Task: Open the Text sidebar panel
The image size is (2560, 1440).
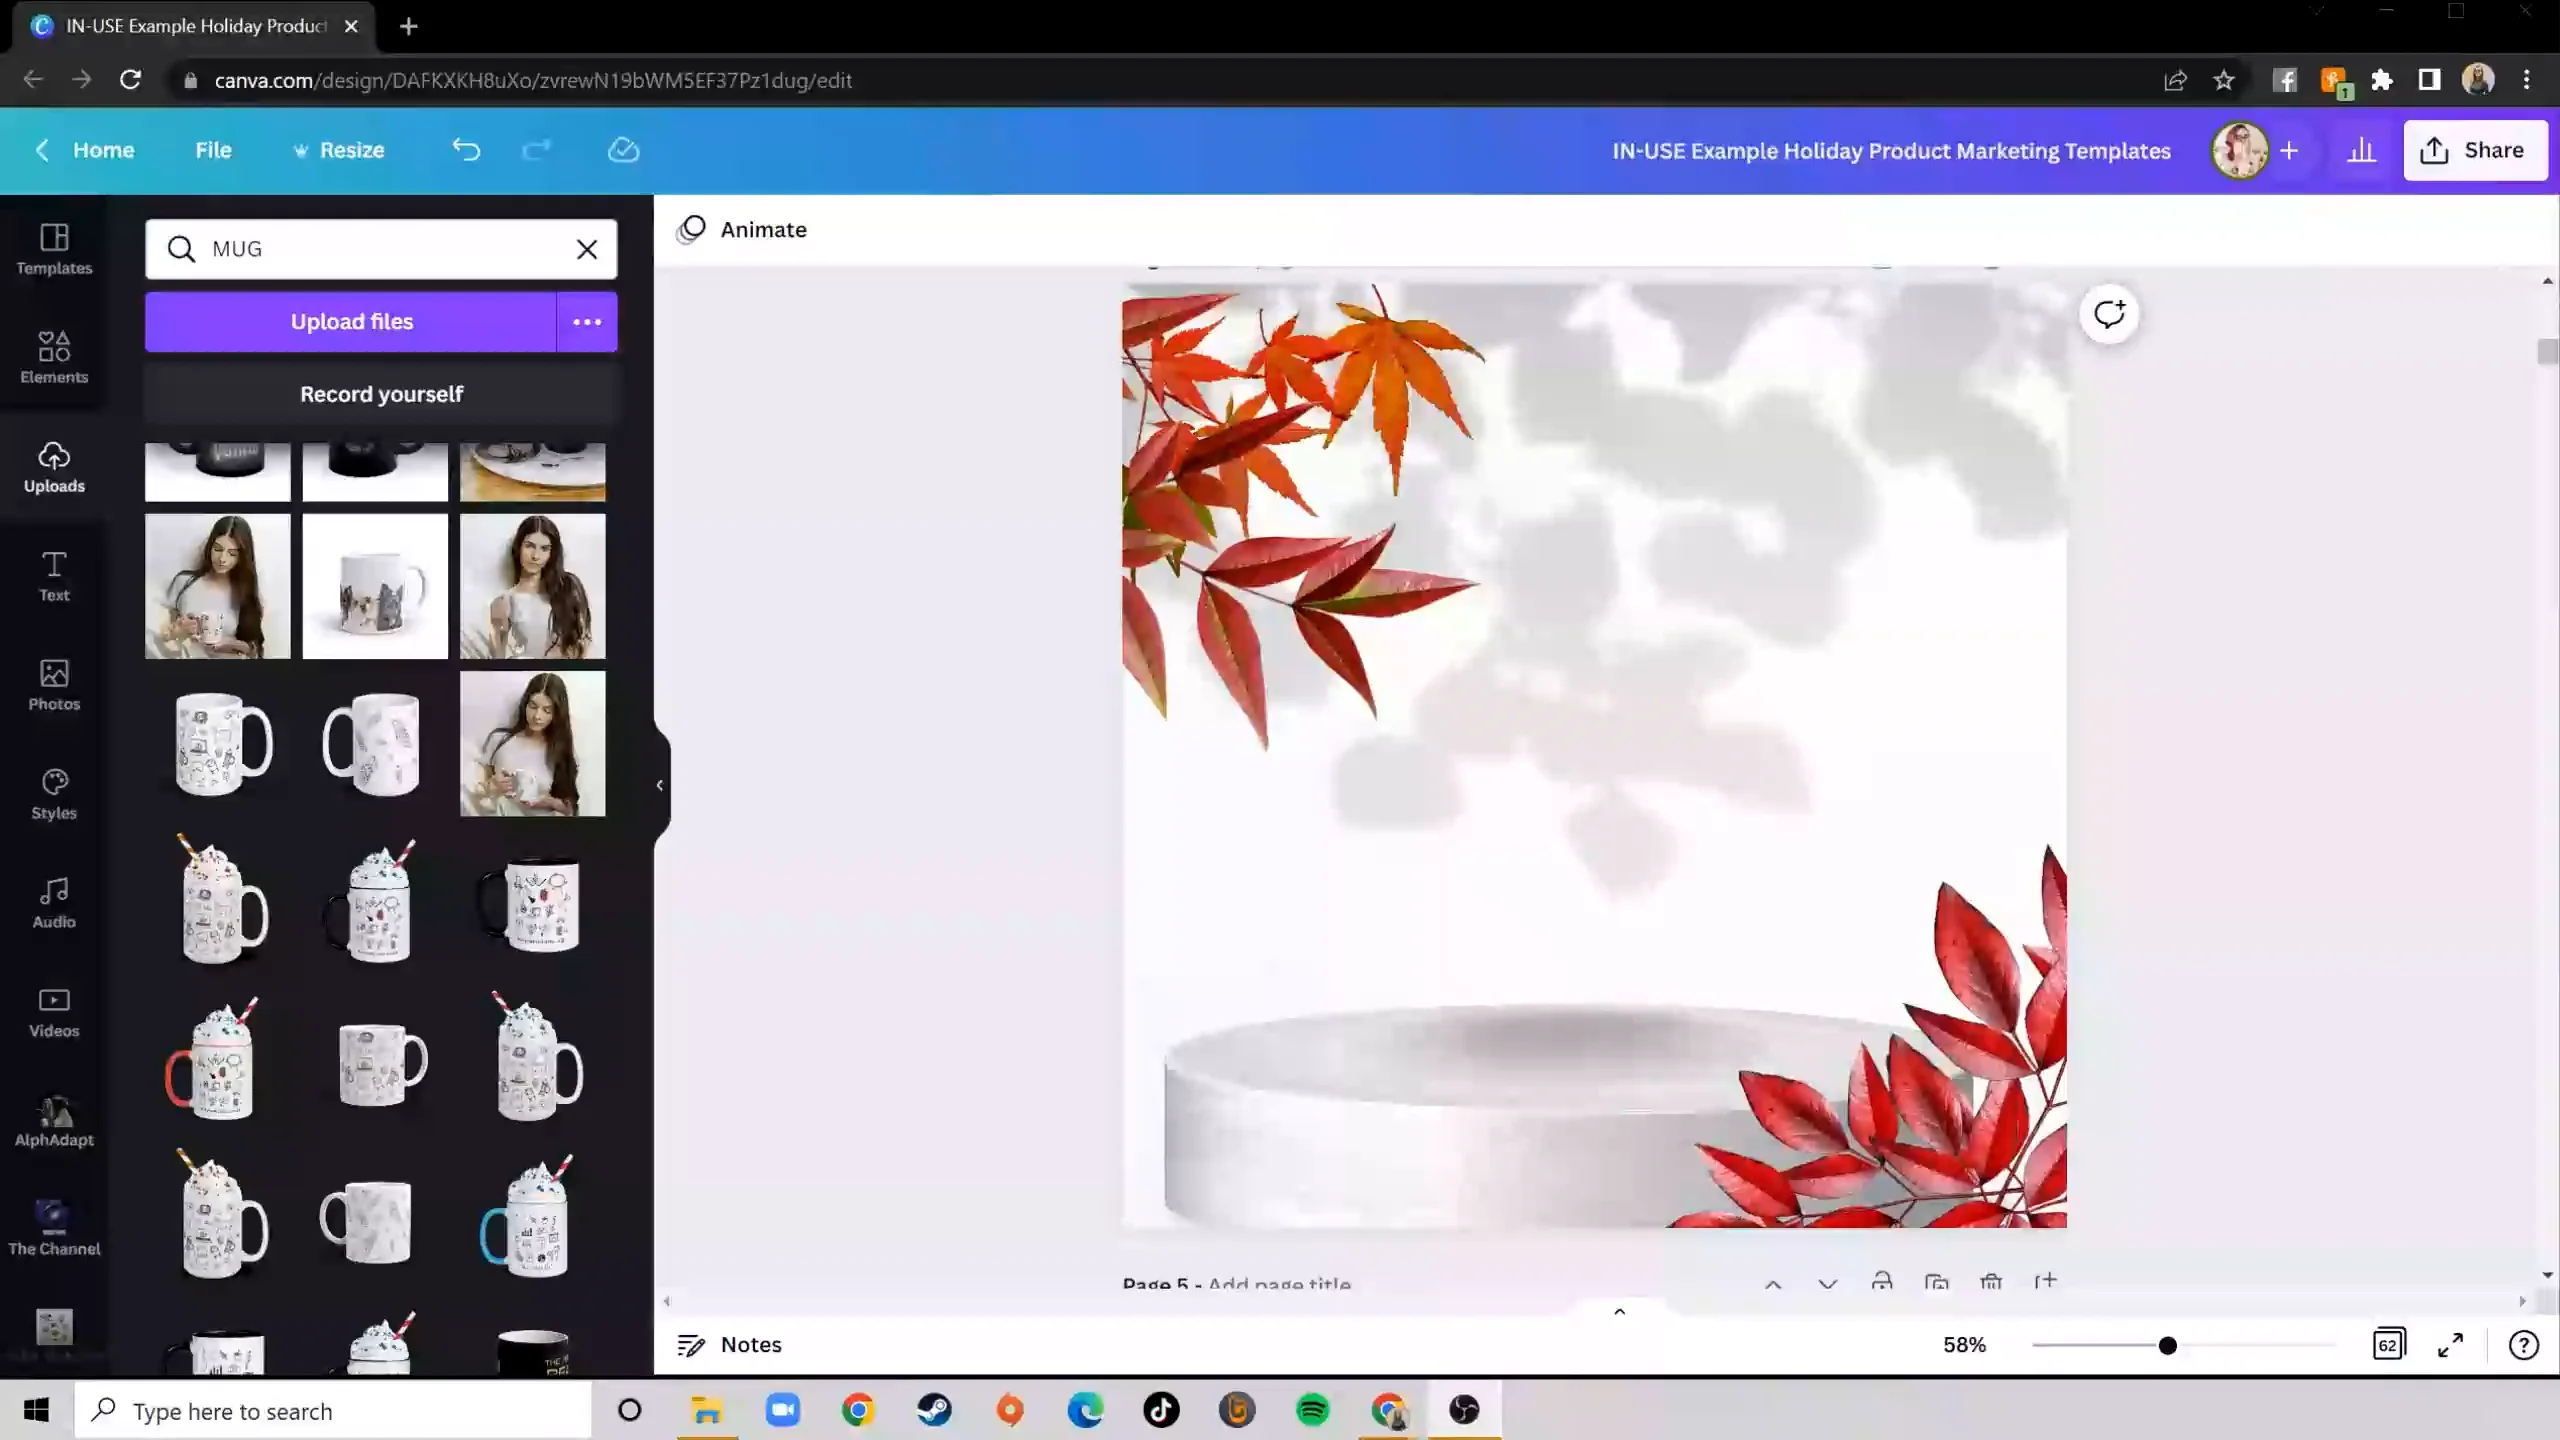Action: (x=54, y=576)
